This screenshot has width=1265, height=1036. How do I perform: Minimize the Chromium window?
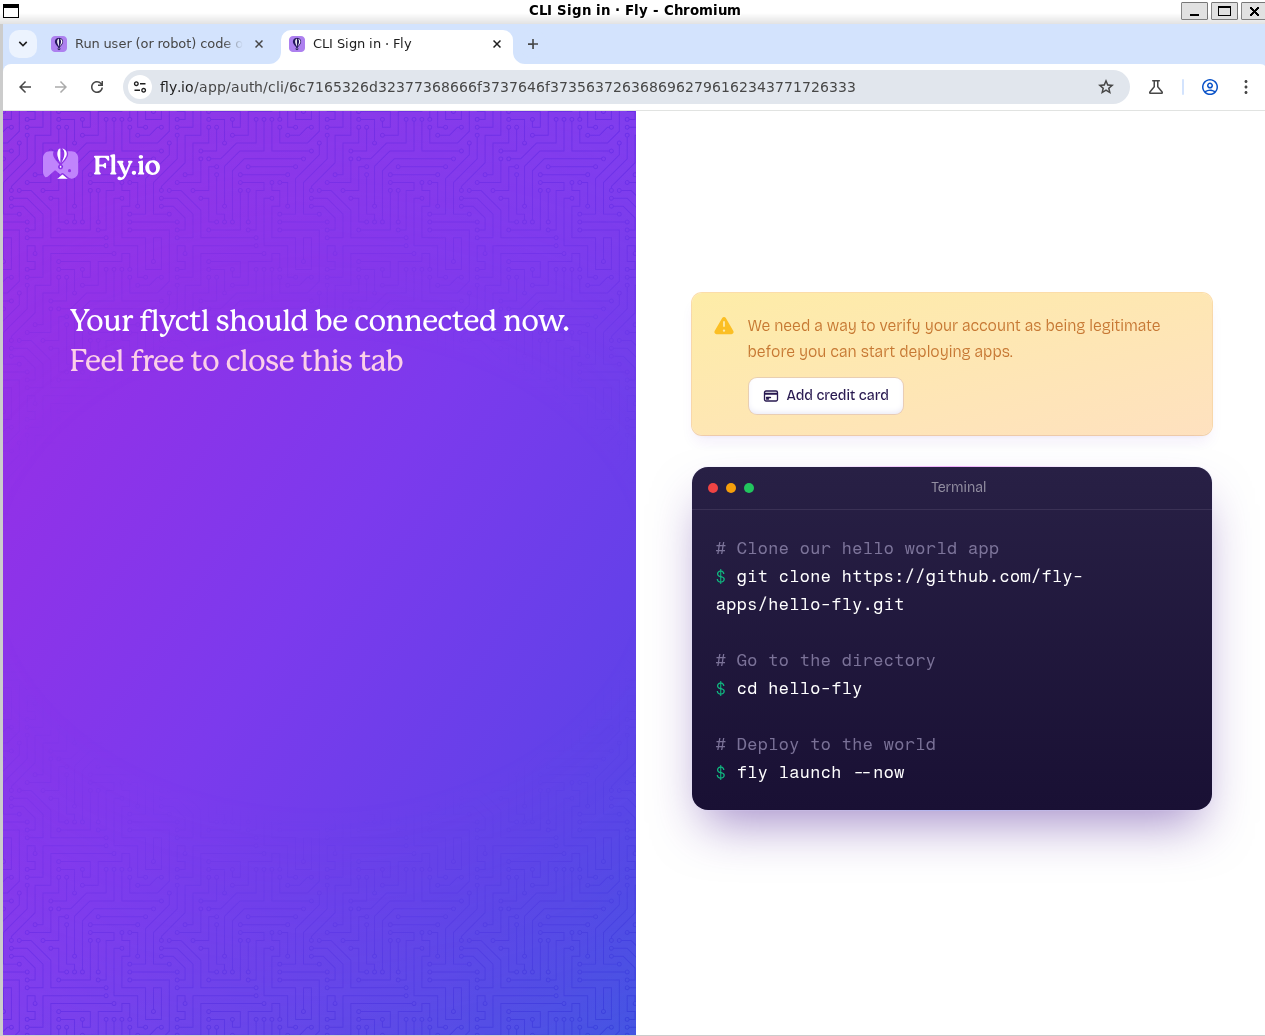(x=1194, y=11)
